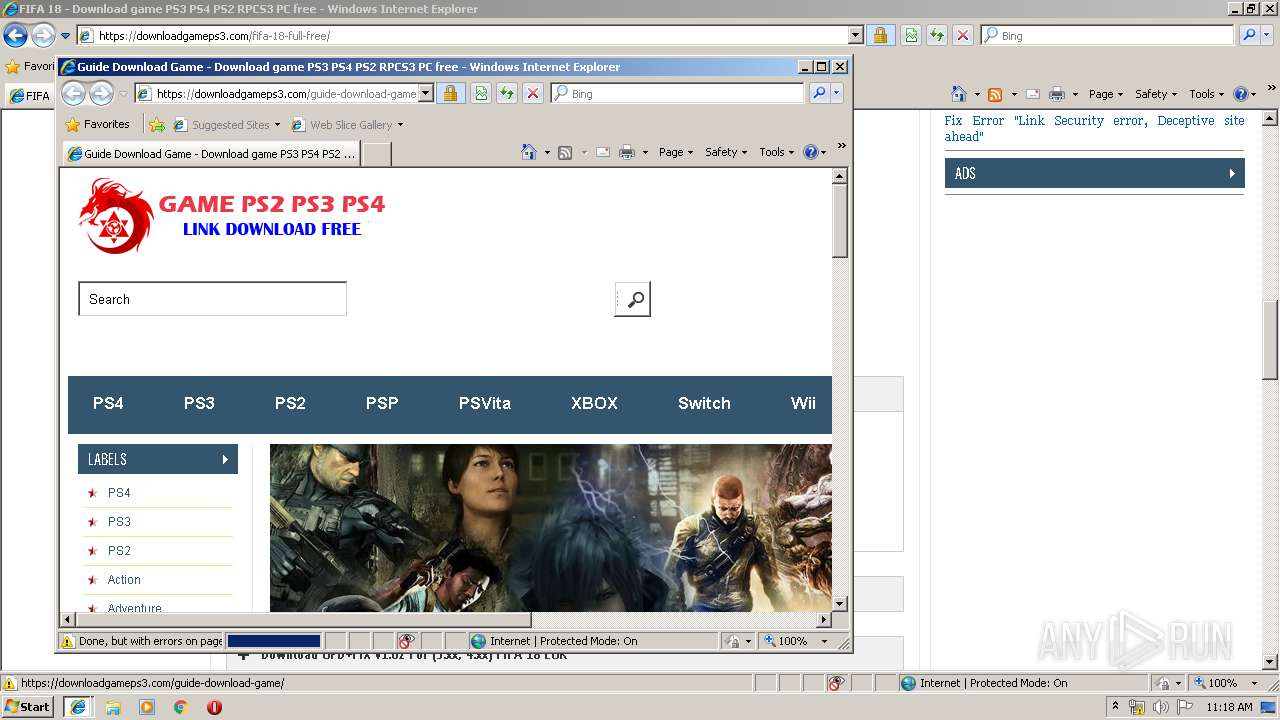Open new blank tab in front window

click(x=376, y=154)
